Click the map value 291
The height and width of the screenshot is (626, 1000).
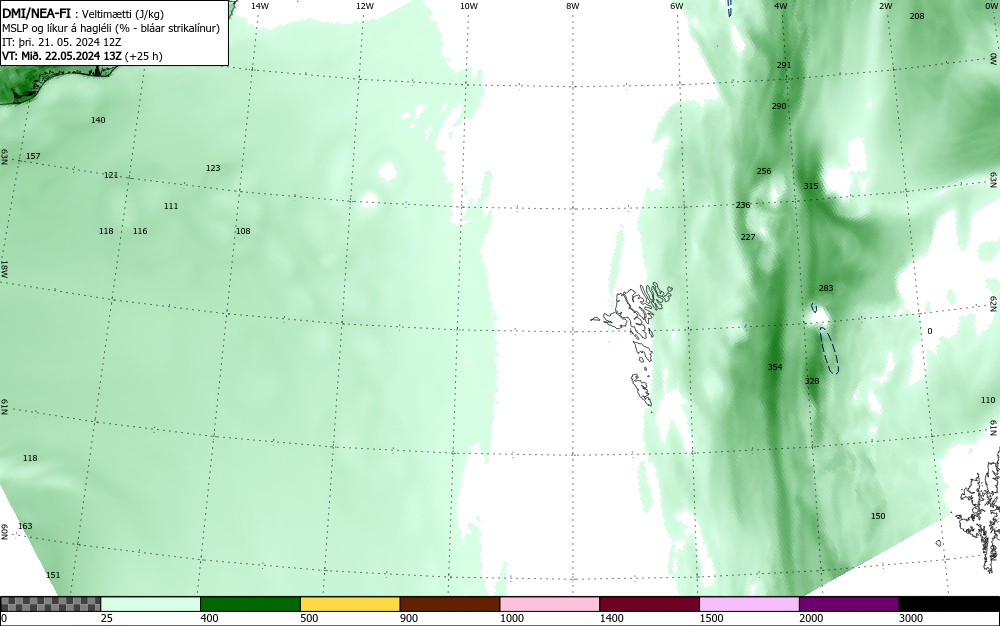[784, 64]
